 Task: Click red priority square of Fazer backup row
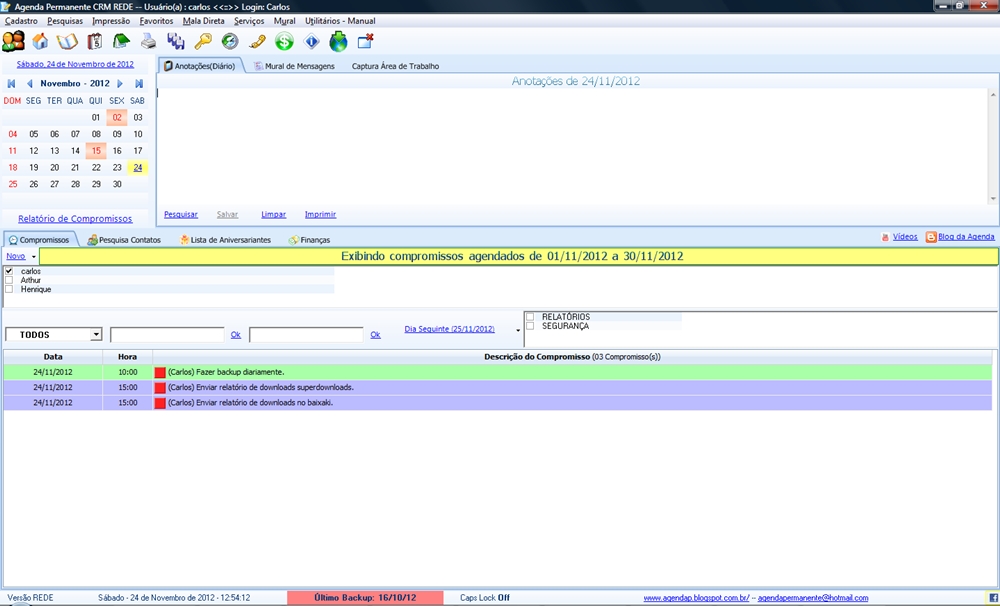tap(160, 373)
